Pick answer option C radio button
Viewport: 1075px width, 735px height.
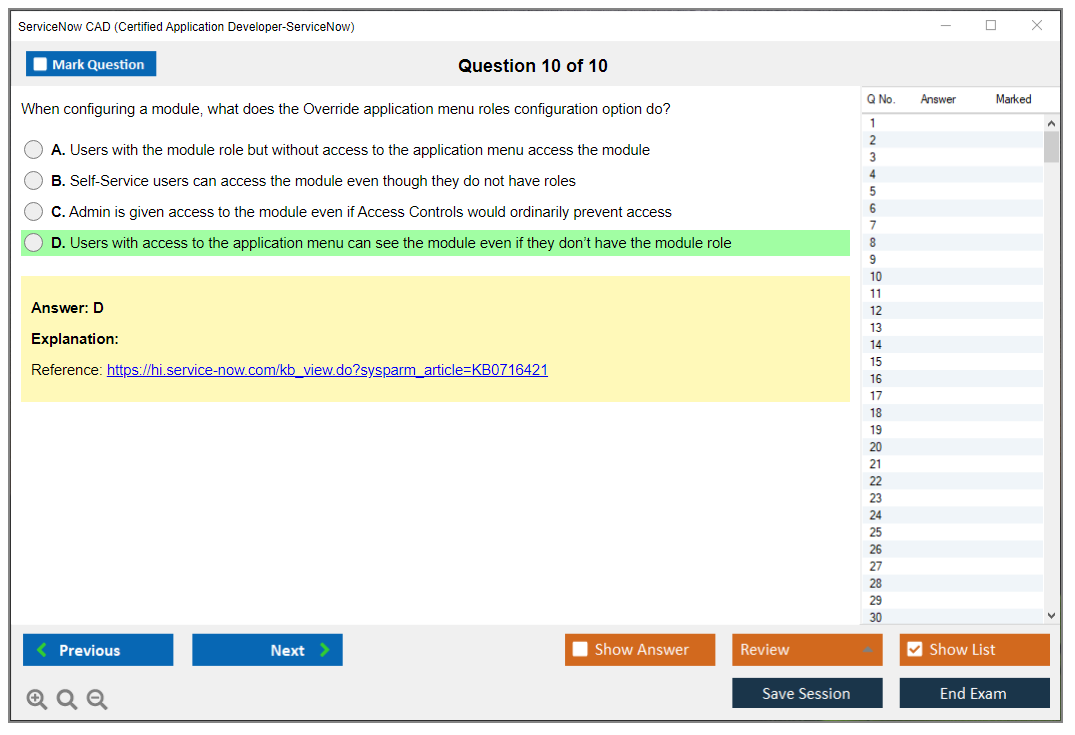(34, 212)
